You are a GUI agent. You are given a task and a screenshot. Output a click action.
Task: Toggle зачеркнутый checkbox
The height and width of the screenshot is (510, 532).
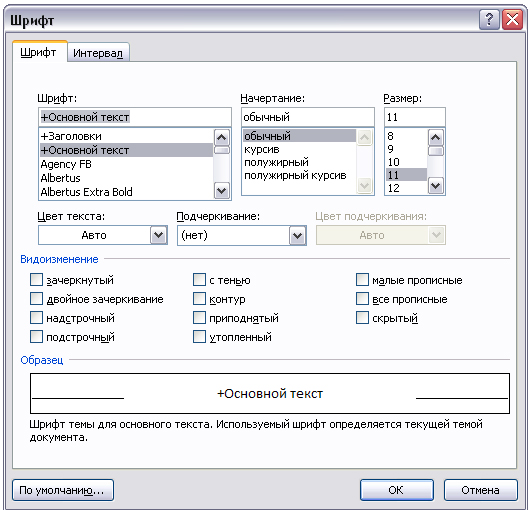coord(36,280)
